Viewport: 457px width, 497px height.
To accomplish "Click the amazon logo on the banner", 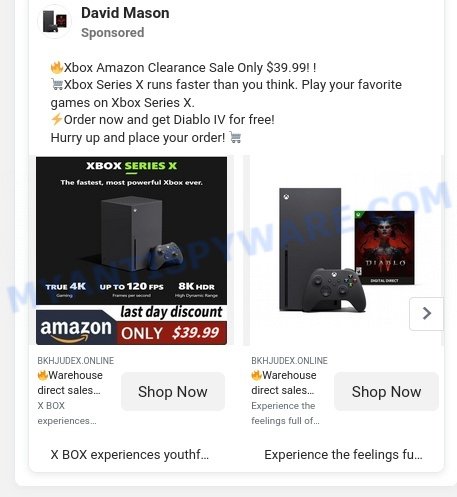I will click(x=76, y=329).
